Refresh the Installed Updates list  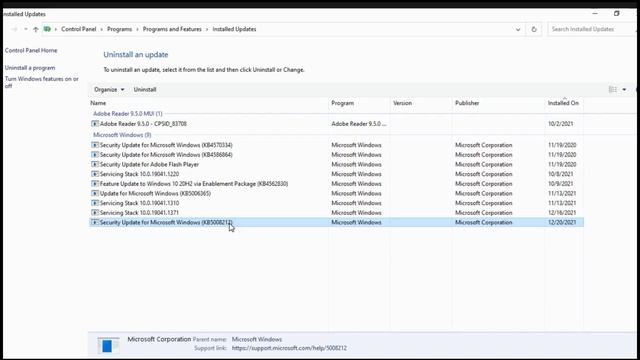(533, 29)
